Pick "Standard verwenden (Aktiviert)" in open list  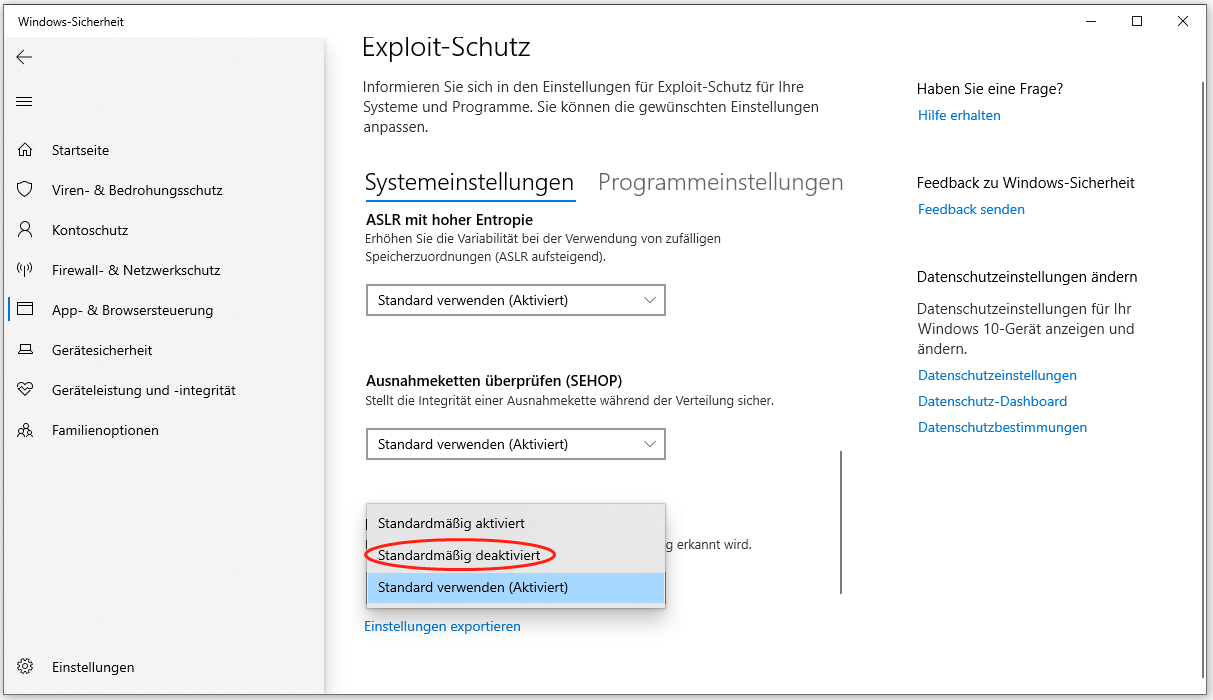[x=473, y=588]
